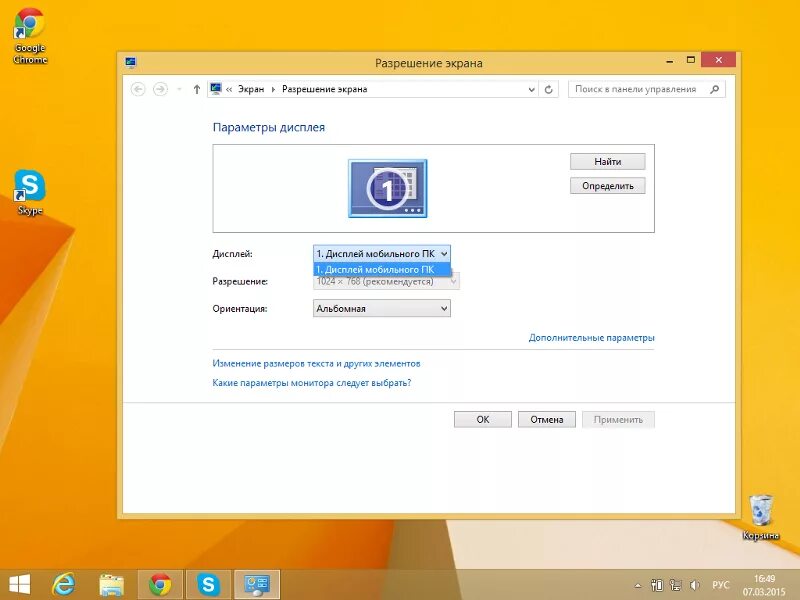This screenshot has width=800, height=600.
Task: Switch to Skype in the taskbar
Action: [x=208, y=585]
